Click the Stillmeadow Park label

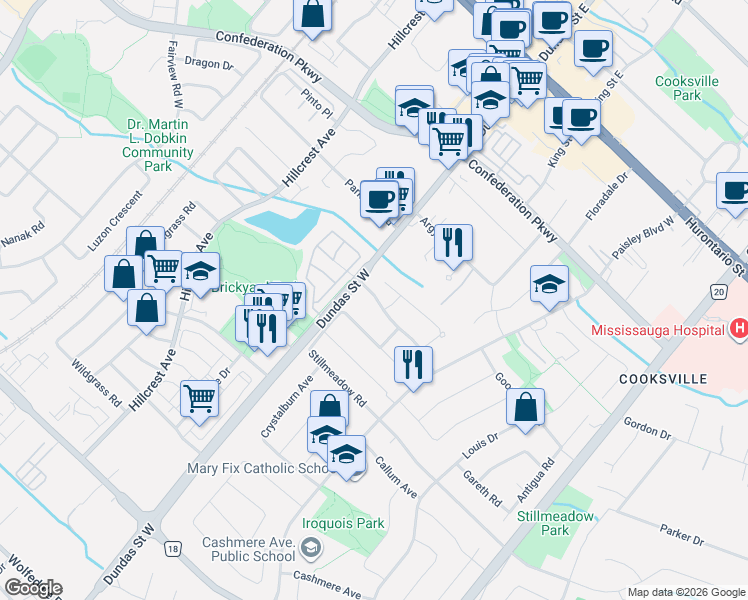click(x=555, y=523)
